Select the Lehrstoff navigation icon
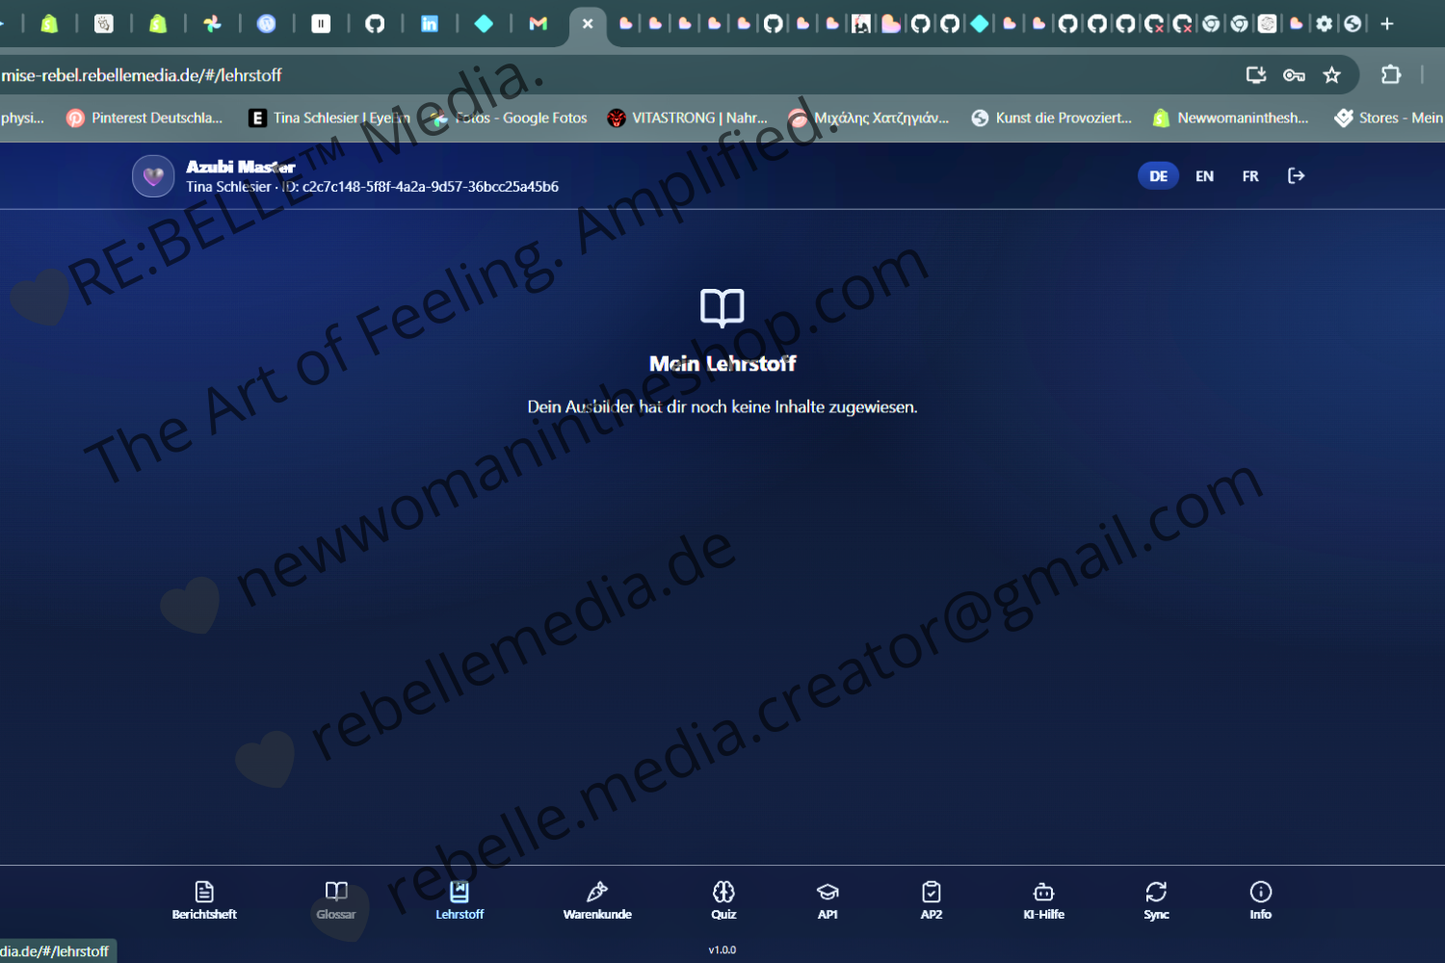Viewport: 1445px width, 963px height. (x=459, y=899)
